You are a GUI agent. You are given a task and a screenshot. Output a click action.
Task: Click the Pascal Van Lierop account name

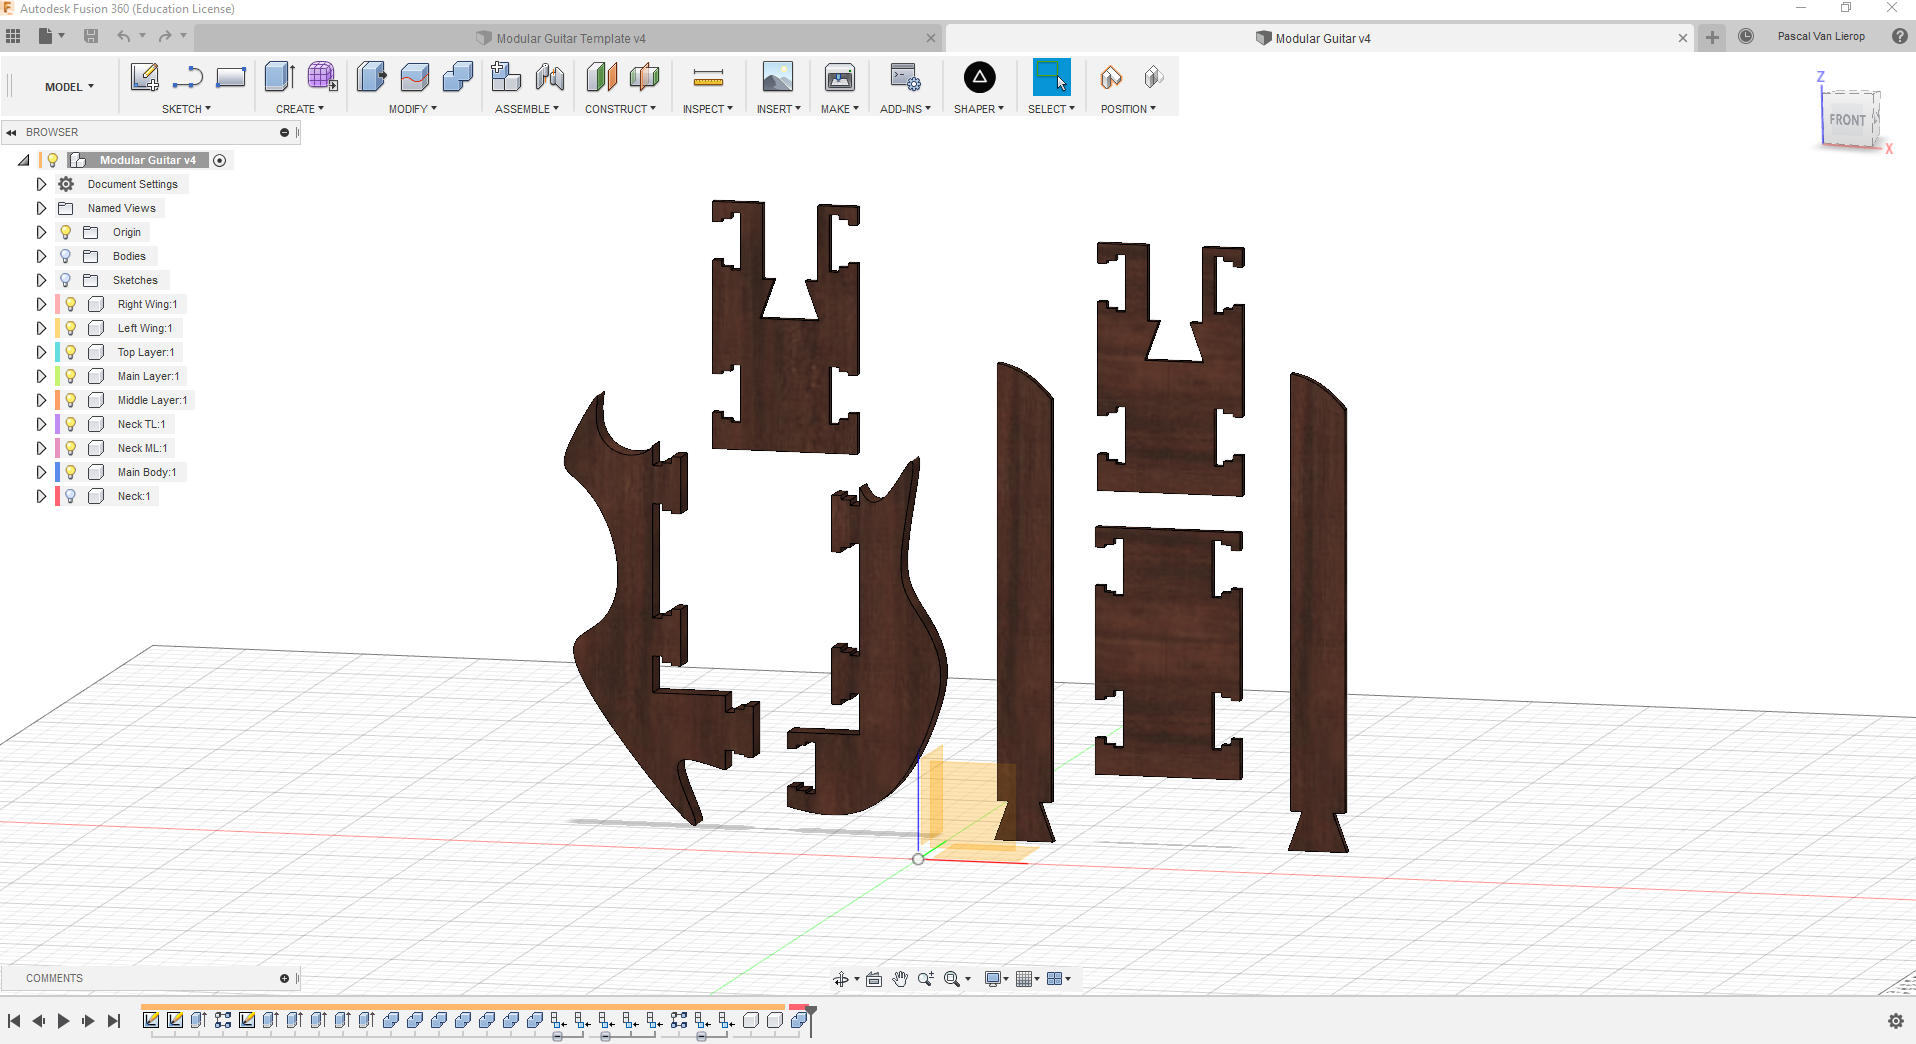coord(1820,36)
